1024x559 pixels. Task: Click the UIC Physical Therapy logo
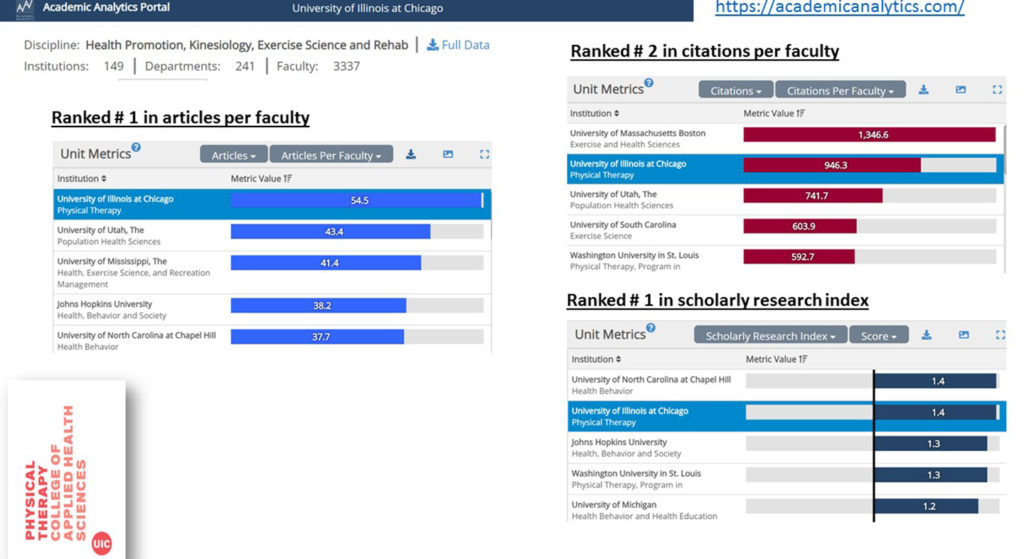(x=67, y=470)
